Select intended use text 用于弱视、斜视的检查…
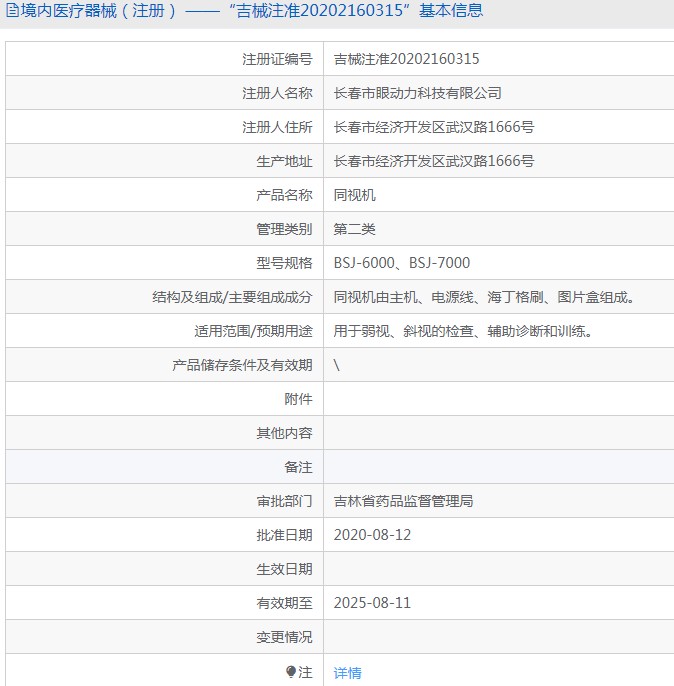The image size is (674, 686). (x=463, y=331)
